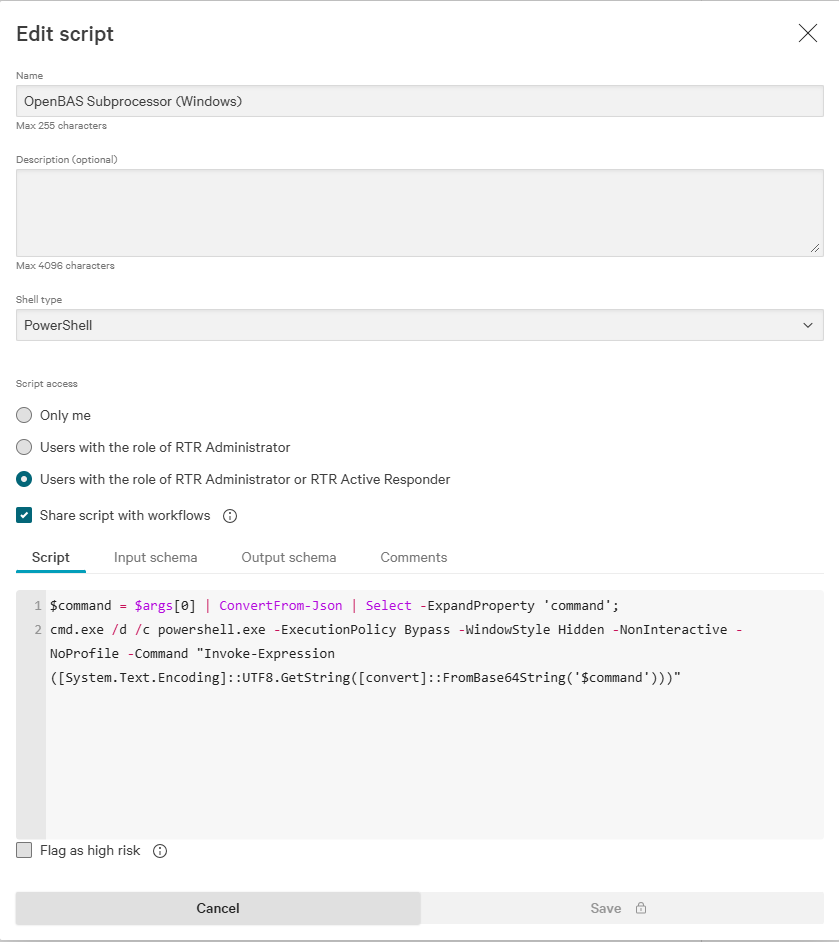Close the Edit script dialog with the X
Viewport: 839px width, 942px height.
click(808, 33)
